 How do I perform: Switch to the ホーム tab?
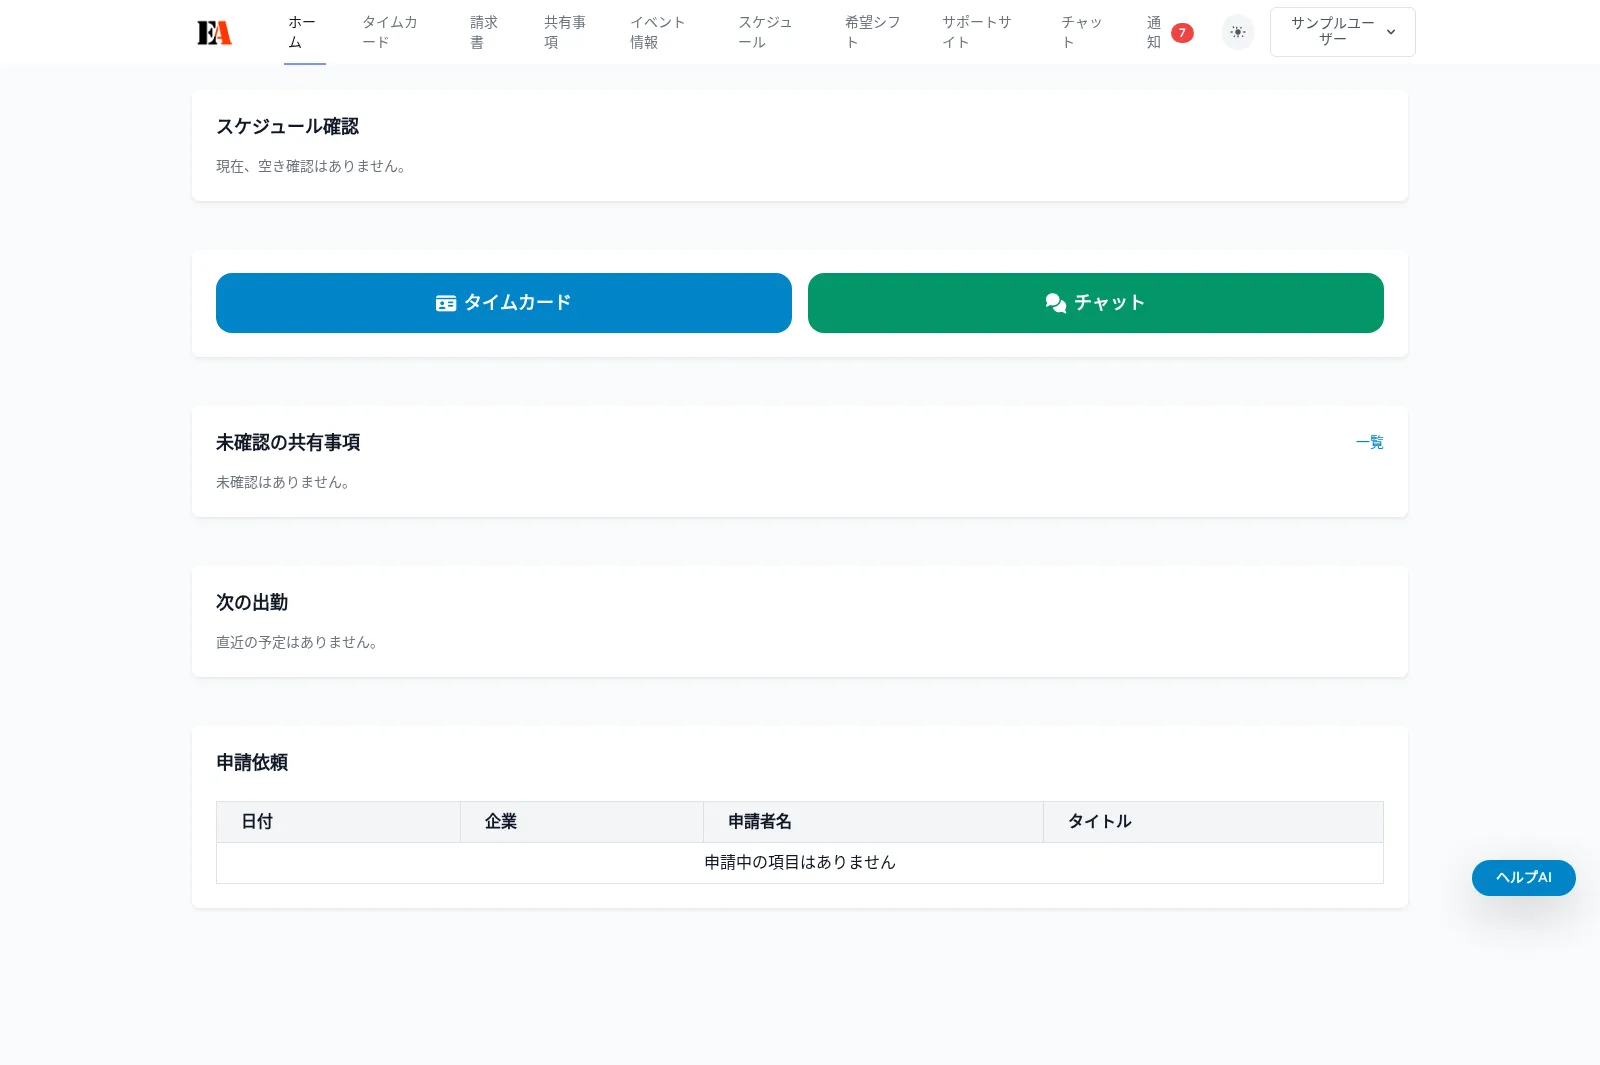point(304,31)
